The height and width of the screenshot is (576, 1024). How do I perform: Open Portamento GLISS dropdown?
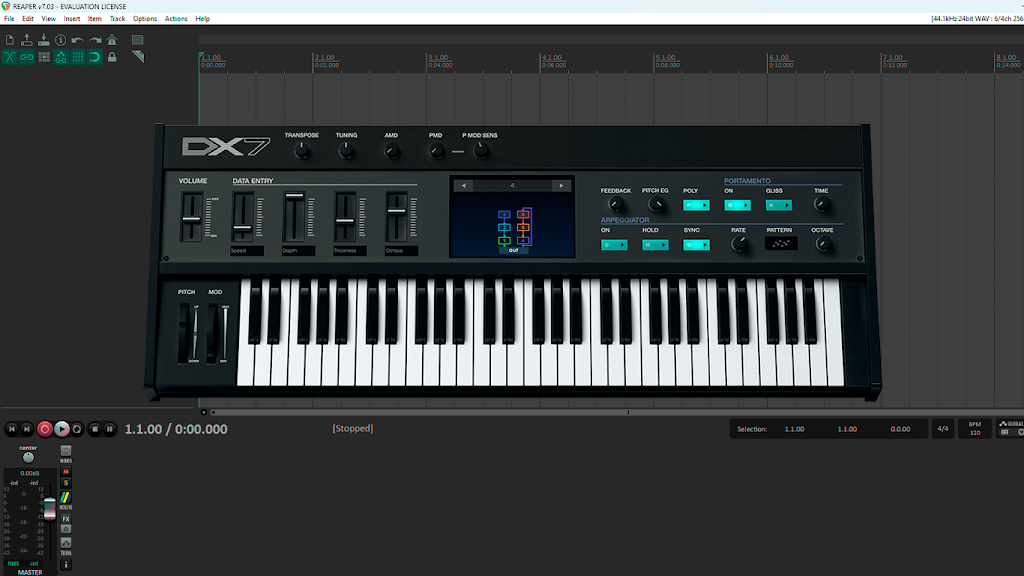click(778, 205)
